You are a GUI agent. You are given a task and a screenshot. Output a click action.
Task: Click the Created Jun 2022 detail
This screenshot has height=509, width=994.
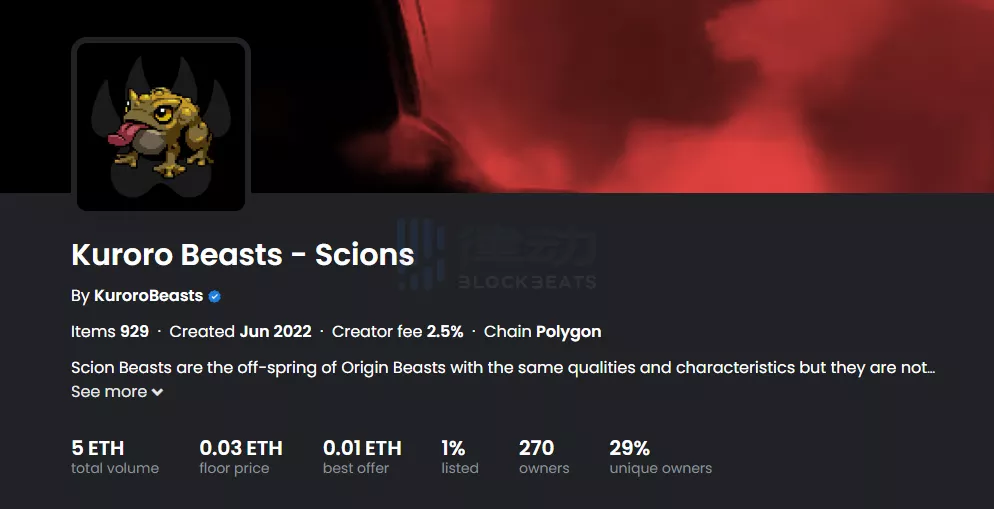(x=240, y=331)
